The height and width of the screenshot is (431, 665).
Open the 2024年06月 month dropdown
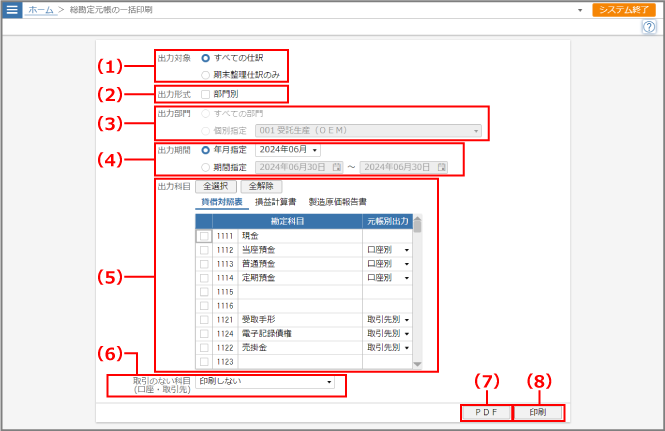coord(288,150)
